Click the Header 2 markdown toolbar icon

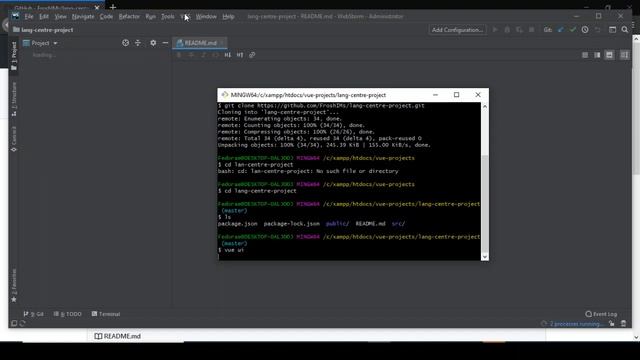[240, 55]
